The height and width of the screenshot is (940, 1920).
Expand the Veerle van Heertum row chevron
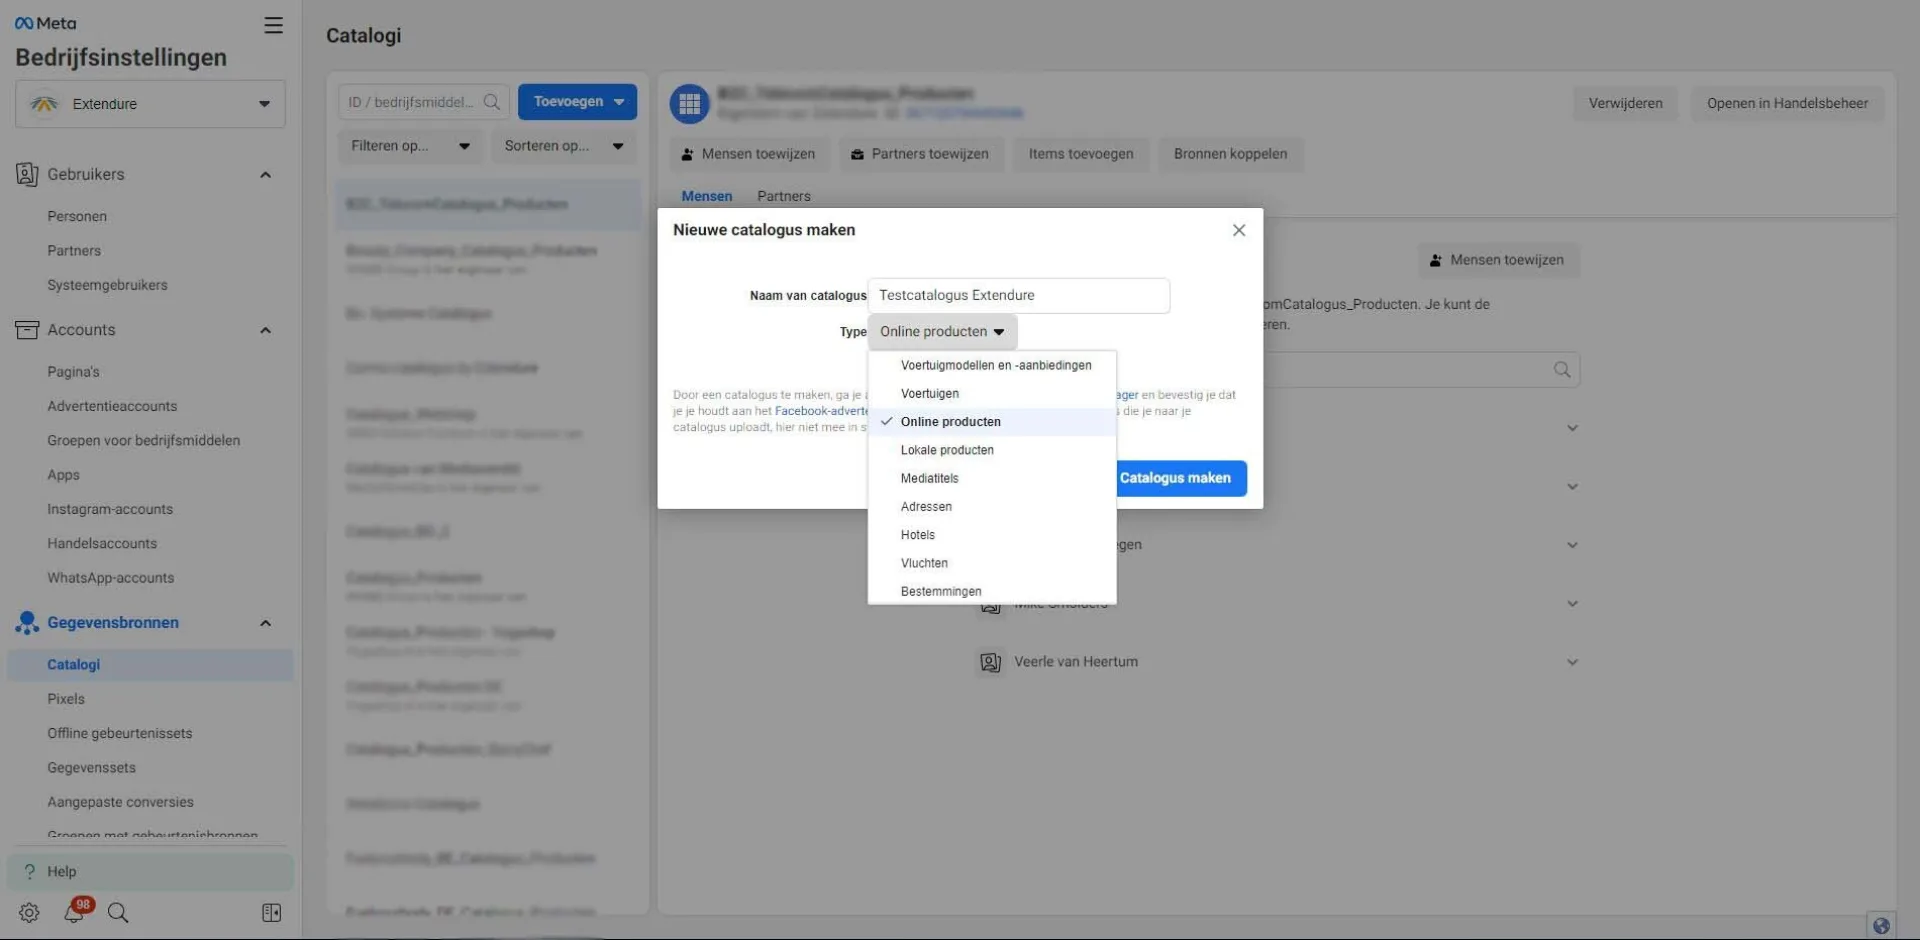pyautogui.click(x=1572, y=662)
